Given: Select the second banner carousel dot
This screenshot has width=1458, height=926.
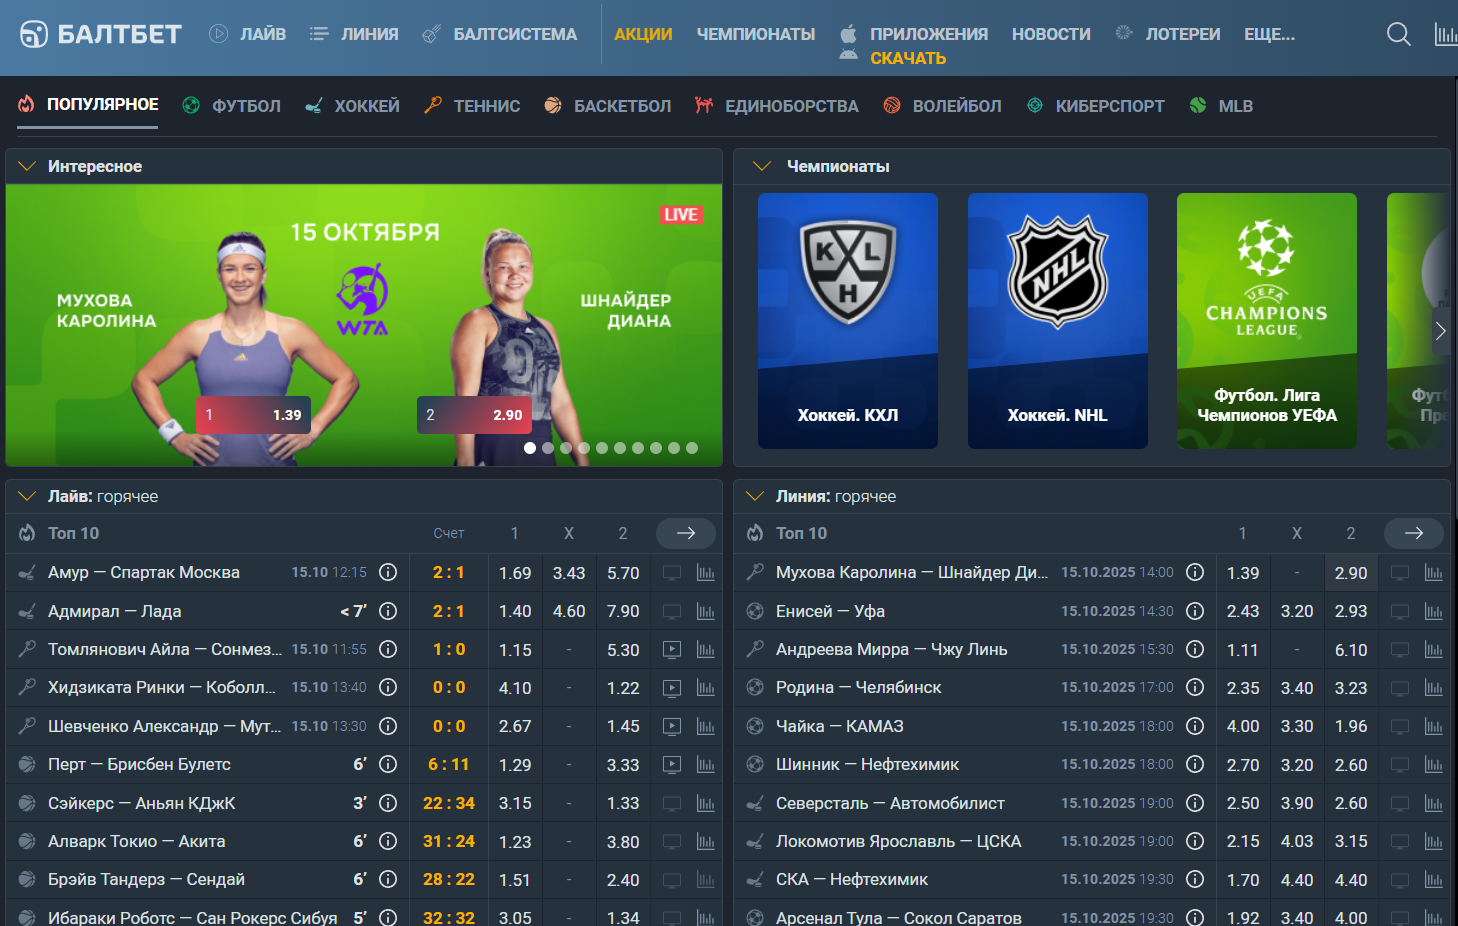Looking at the screenshot, I should [x=548, y=448].
